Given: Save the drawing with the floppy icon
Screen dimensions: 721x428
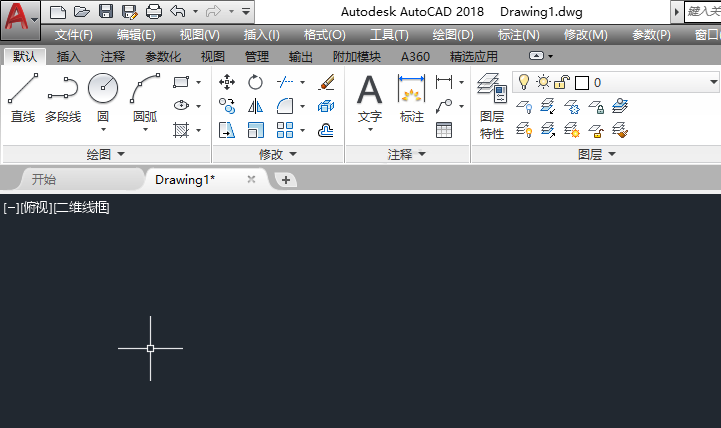Looking at the screenshot, I should [106, 11].
